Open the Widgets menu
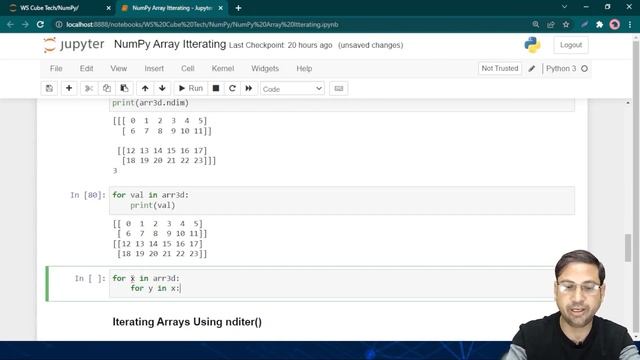 coord(265,69)
